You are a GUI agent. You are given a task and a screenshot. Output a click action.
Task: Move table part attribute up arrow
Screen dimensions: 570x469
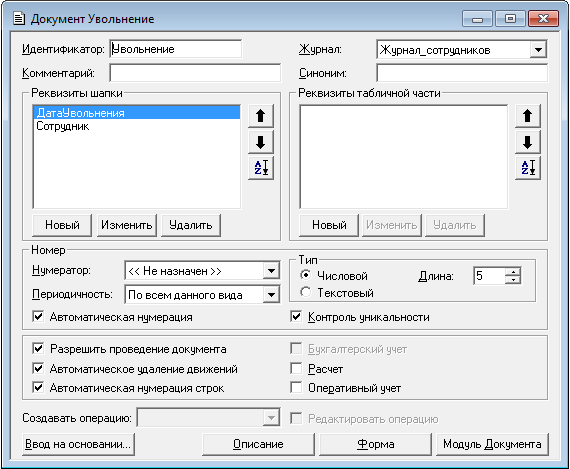tap(527, 116)
